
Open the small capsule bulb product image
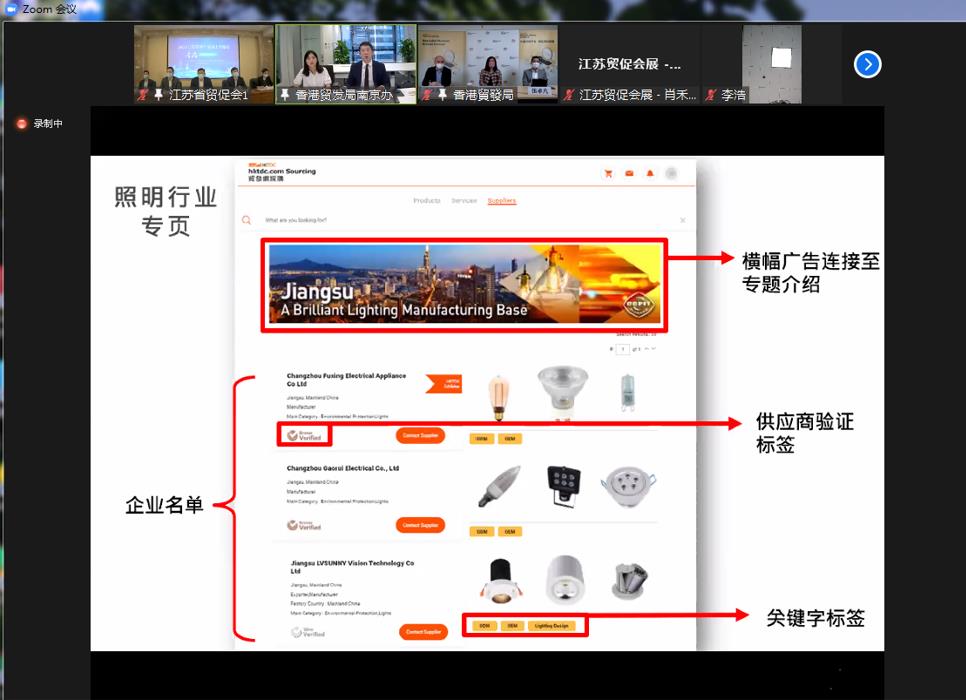click(x=627, y=393)
